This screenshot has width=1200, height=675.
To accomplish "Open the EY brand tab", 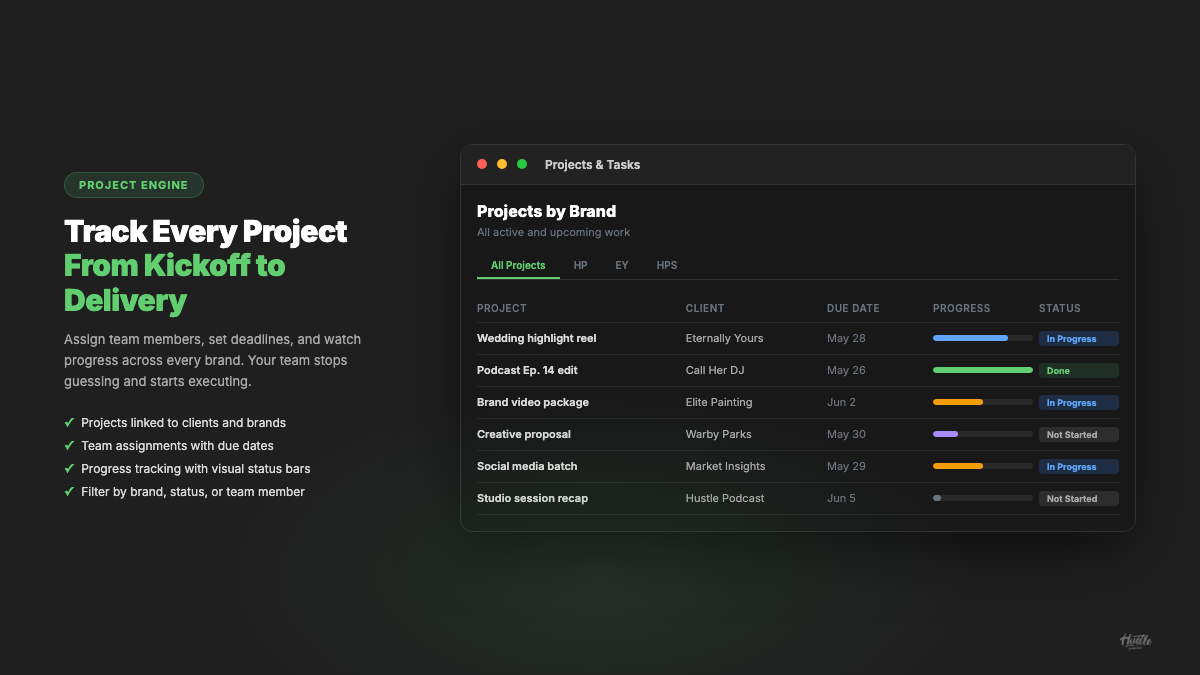I will click(622, 265).
